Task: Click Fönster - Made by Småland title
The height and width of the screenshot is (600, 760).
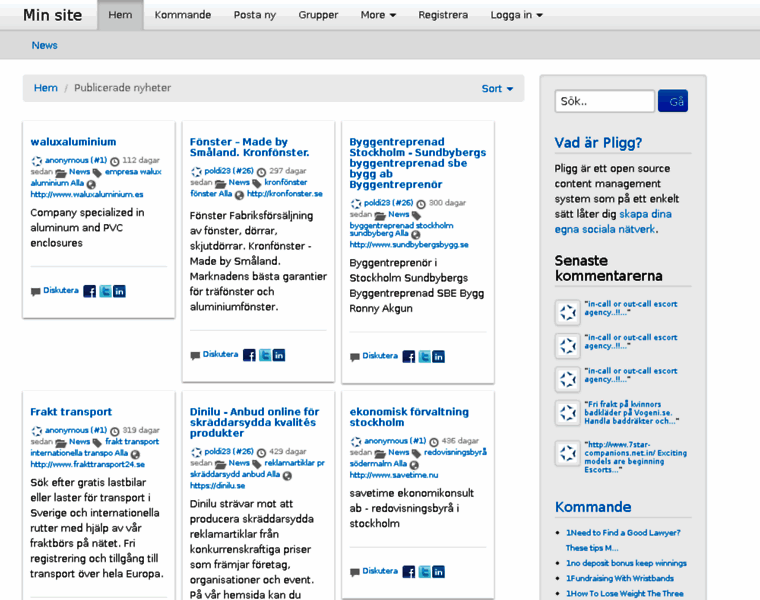Action: click(x=249, y=147)
